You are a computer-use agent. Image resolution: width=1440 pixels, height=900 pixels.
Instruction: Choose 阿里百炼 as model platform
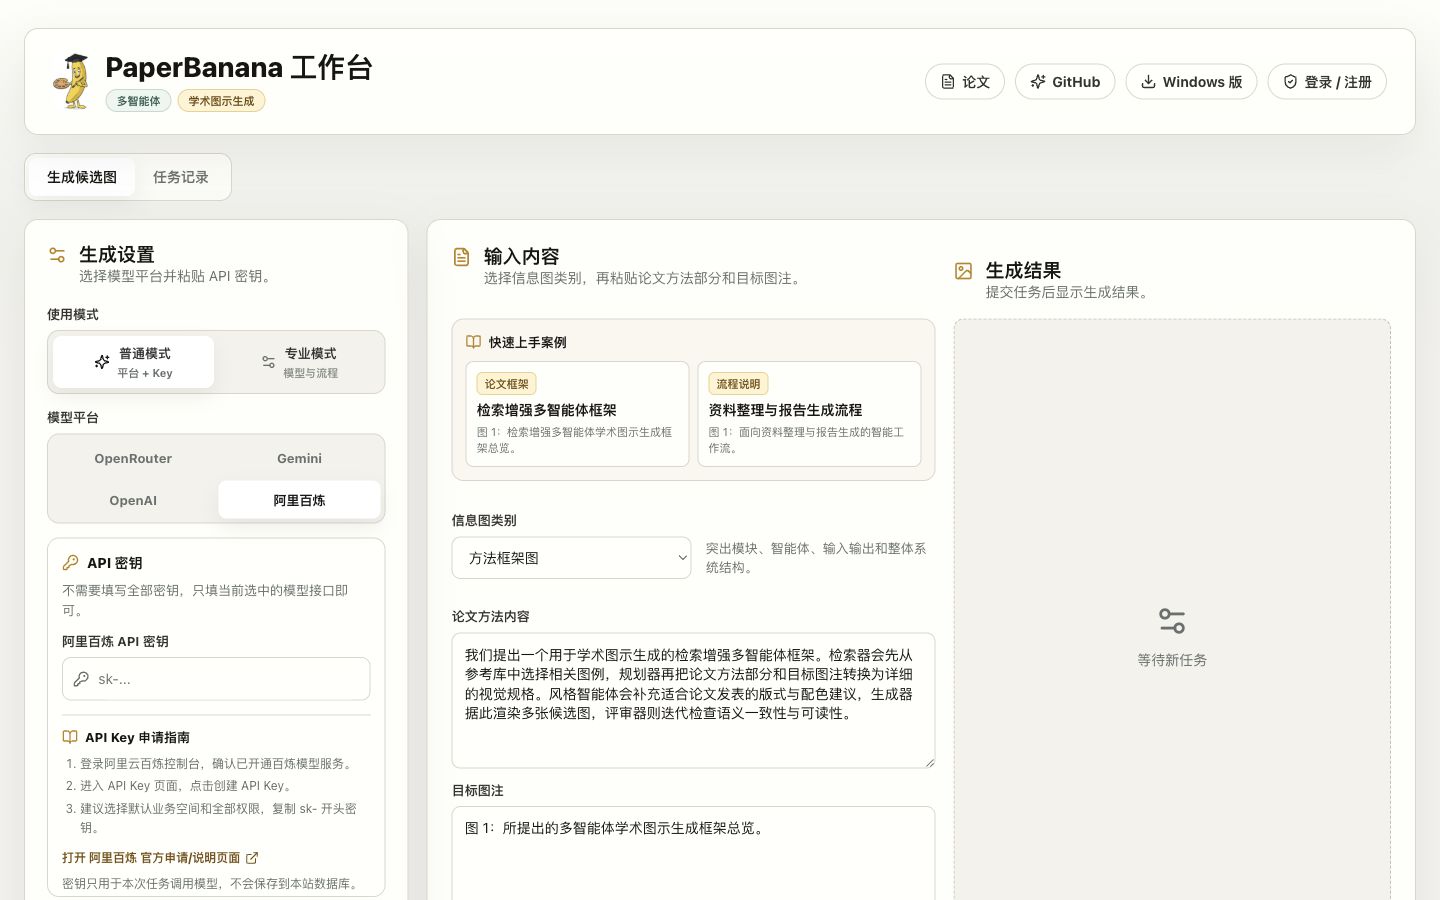(299, 501)
